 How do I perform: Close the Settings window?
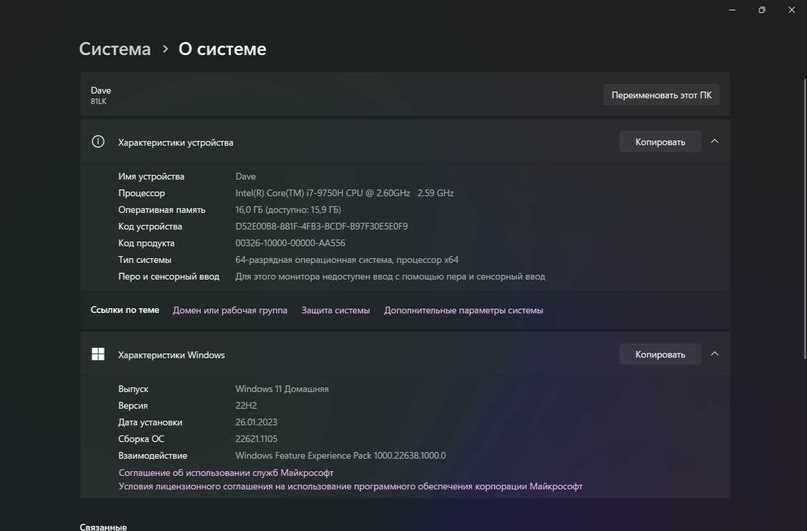click(x=792, y=10)
